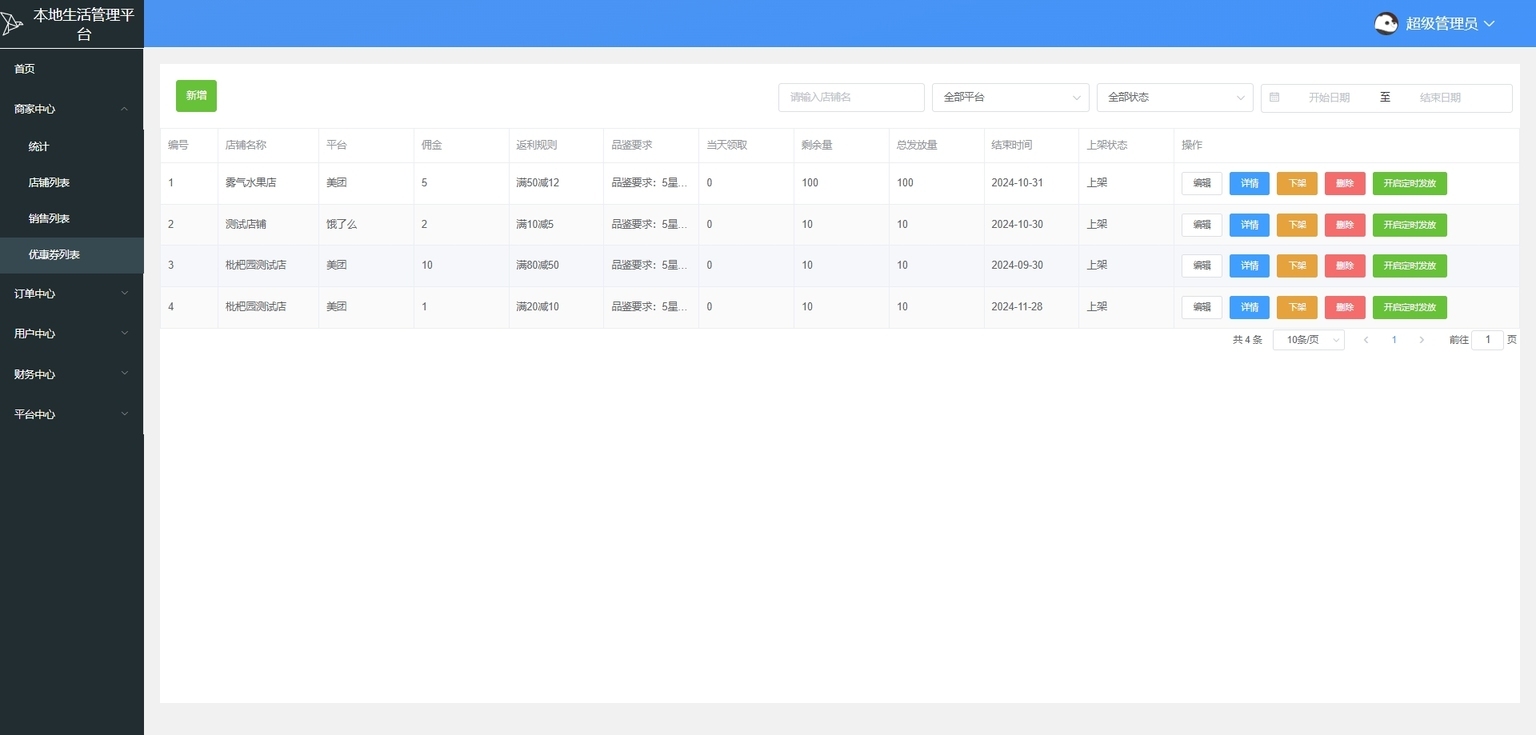Click 下架 in the 满80减50 coupon row
Viewport: 1536px width, 735px height.
click(x=1297, y=266)
